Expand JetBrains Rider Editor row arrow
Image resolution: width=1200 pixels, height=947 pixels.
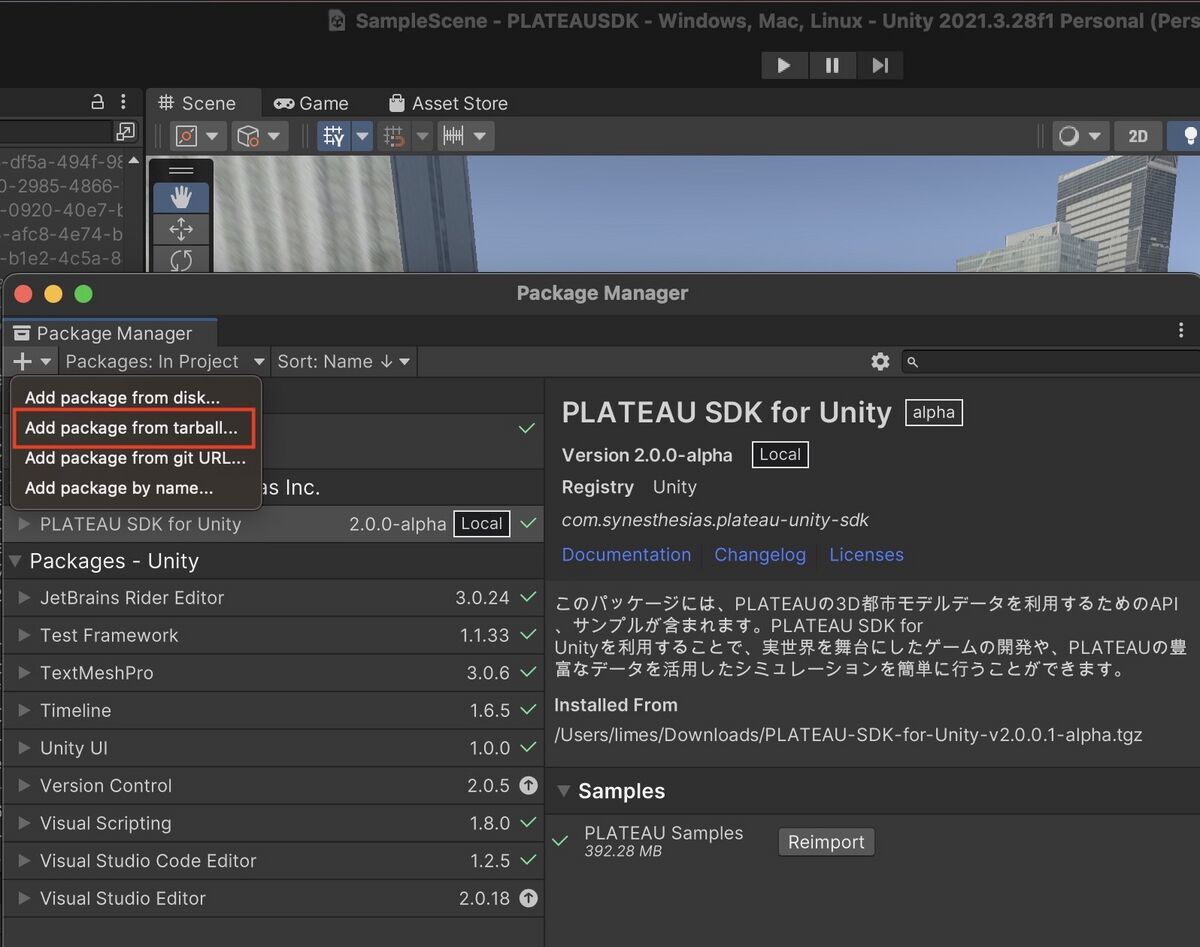24,598
